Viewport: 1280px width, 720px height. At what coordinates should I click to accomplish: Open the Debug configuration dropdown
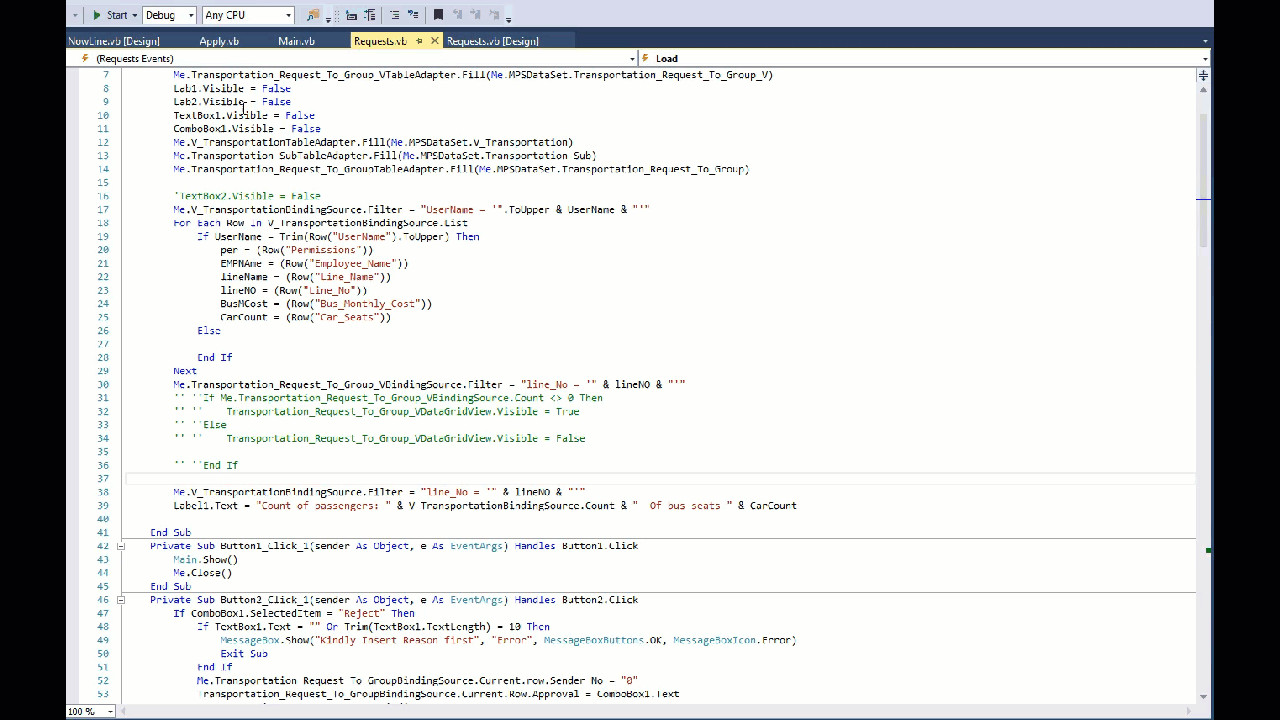tap(191, 14)
